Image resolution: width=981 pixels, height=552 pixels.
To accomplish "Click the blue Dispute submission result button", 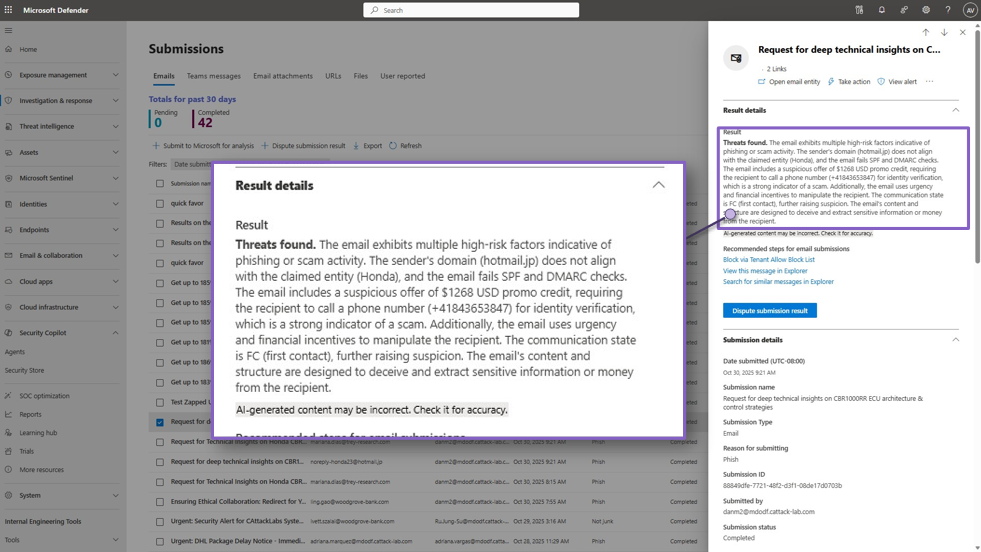I will 770,310.
